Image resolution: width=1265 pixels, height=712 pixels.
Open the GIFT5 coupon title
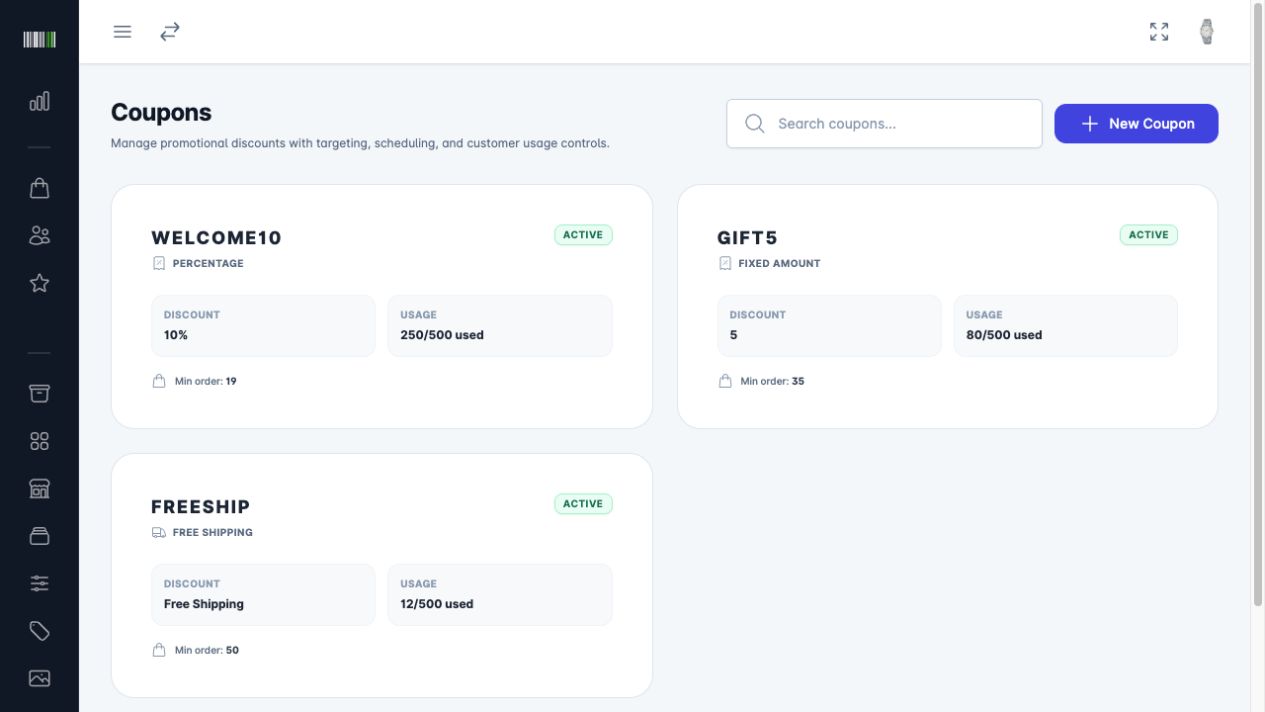(x=747, y=238)
